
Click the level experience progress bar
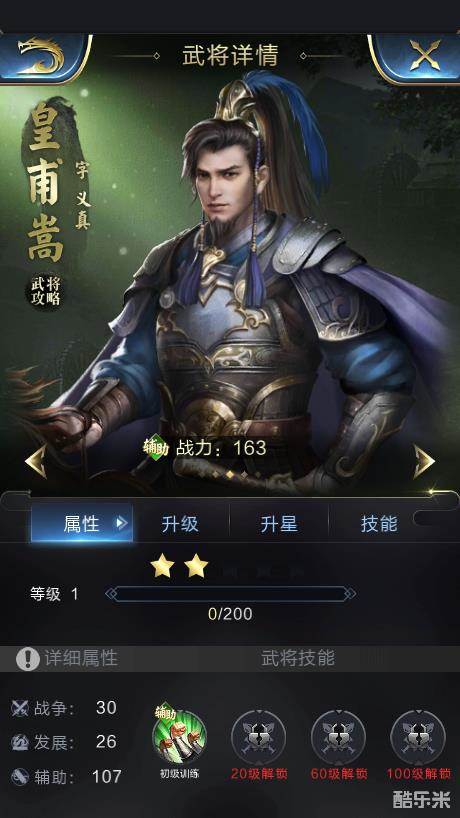230,594
